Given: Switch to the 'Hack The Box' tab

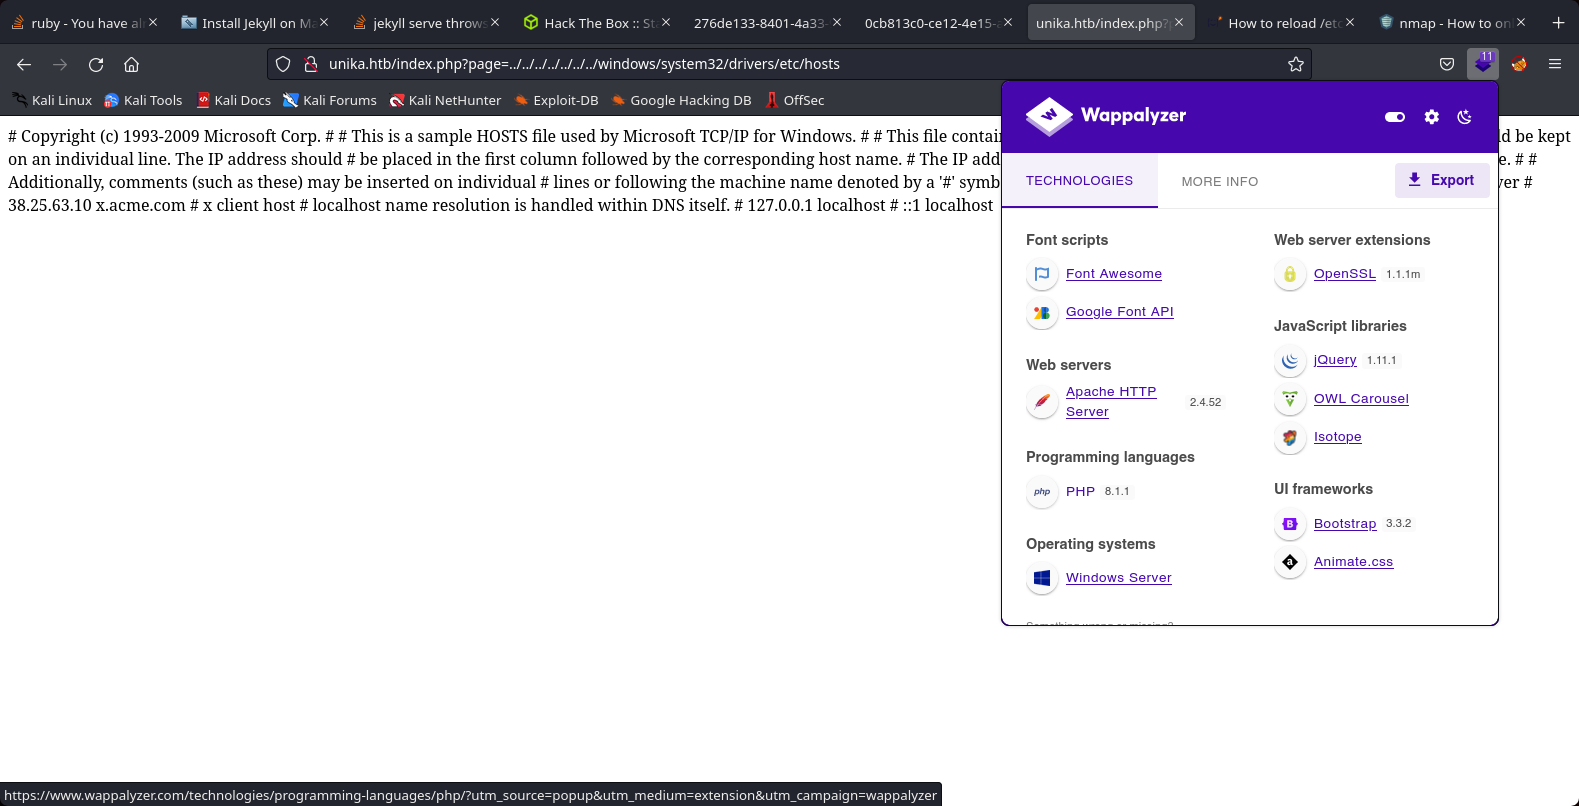Looking at the screenshot, I should point(596,22).
